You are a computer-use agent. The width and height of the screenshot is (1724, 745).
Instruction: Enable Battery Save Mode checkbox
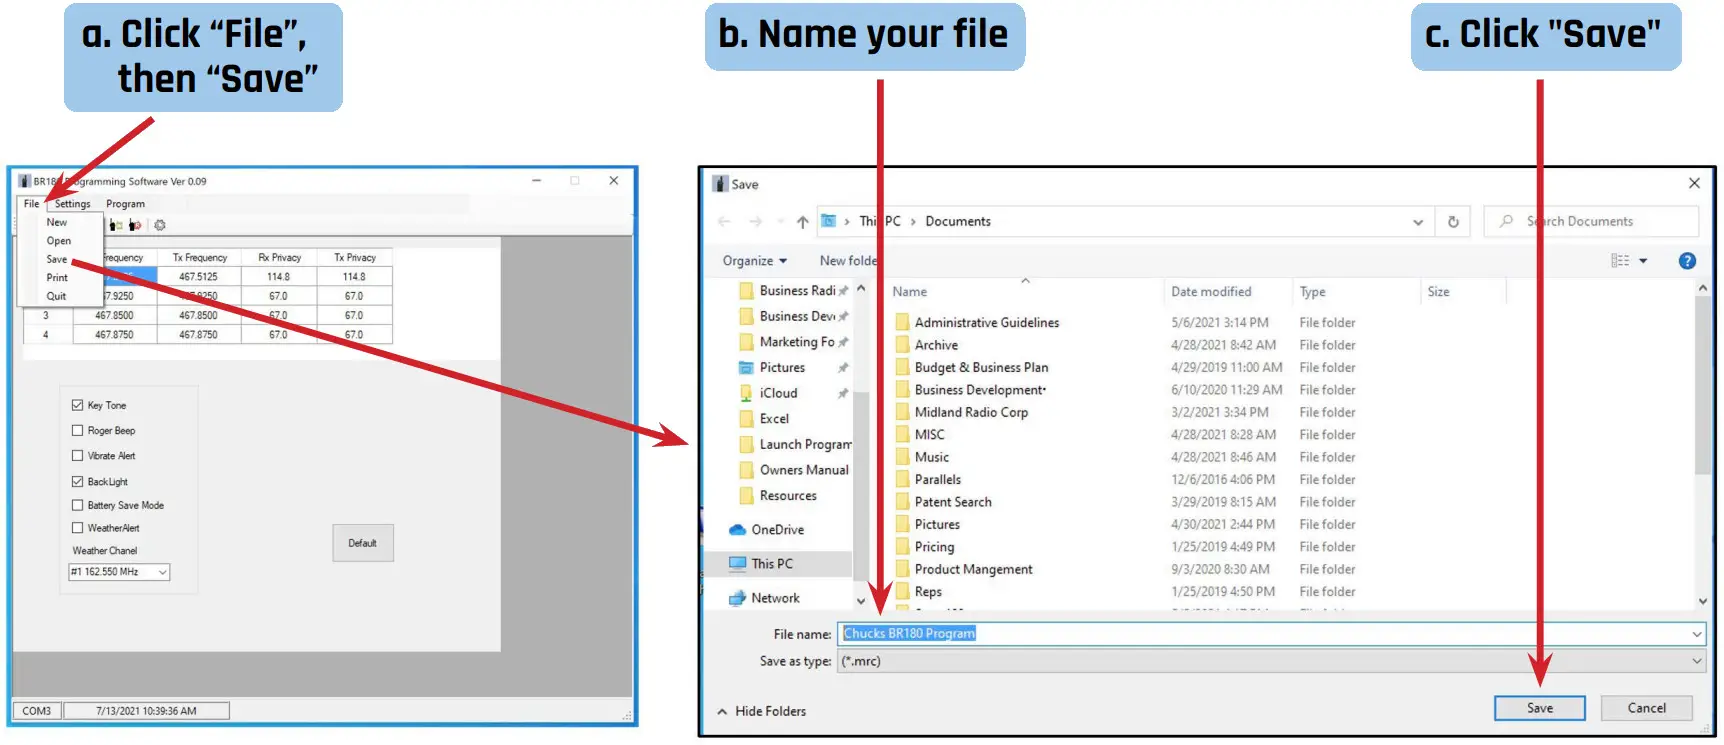tap(77, 505)
